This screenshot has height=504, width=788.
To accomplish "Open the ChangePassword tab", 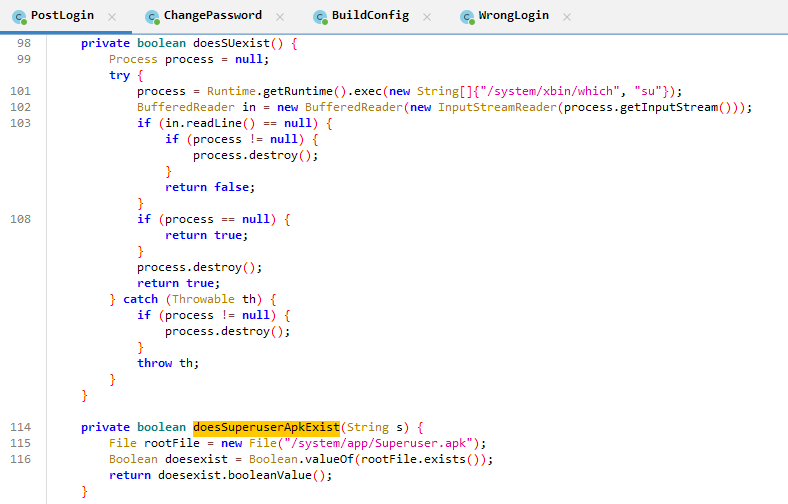I will [x=213, y=16].
